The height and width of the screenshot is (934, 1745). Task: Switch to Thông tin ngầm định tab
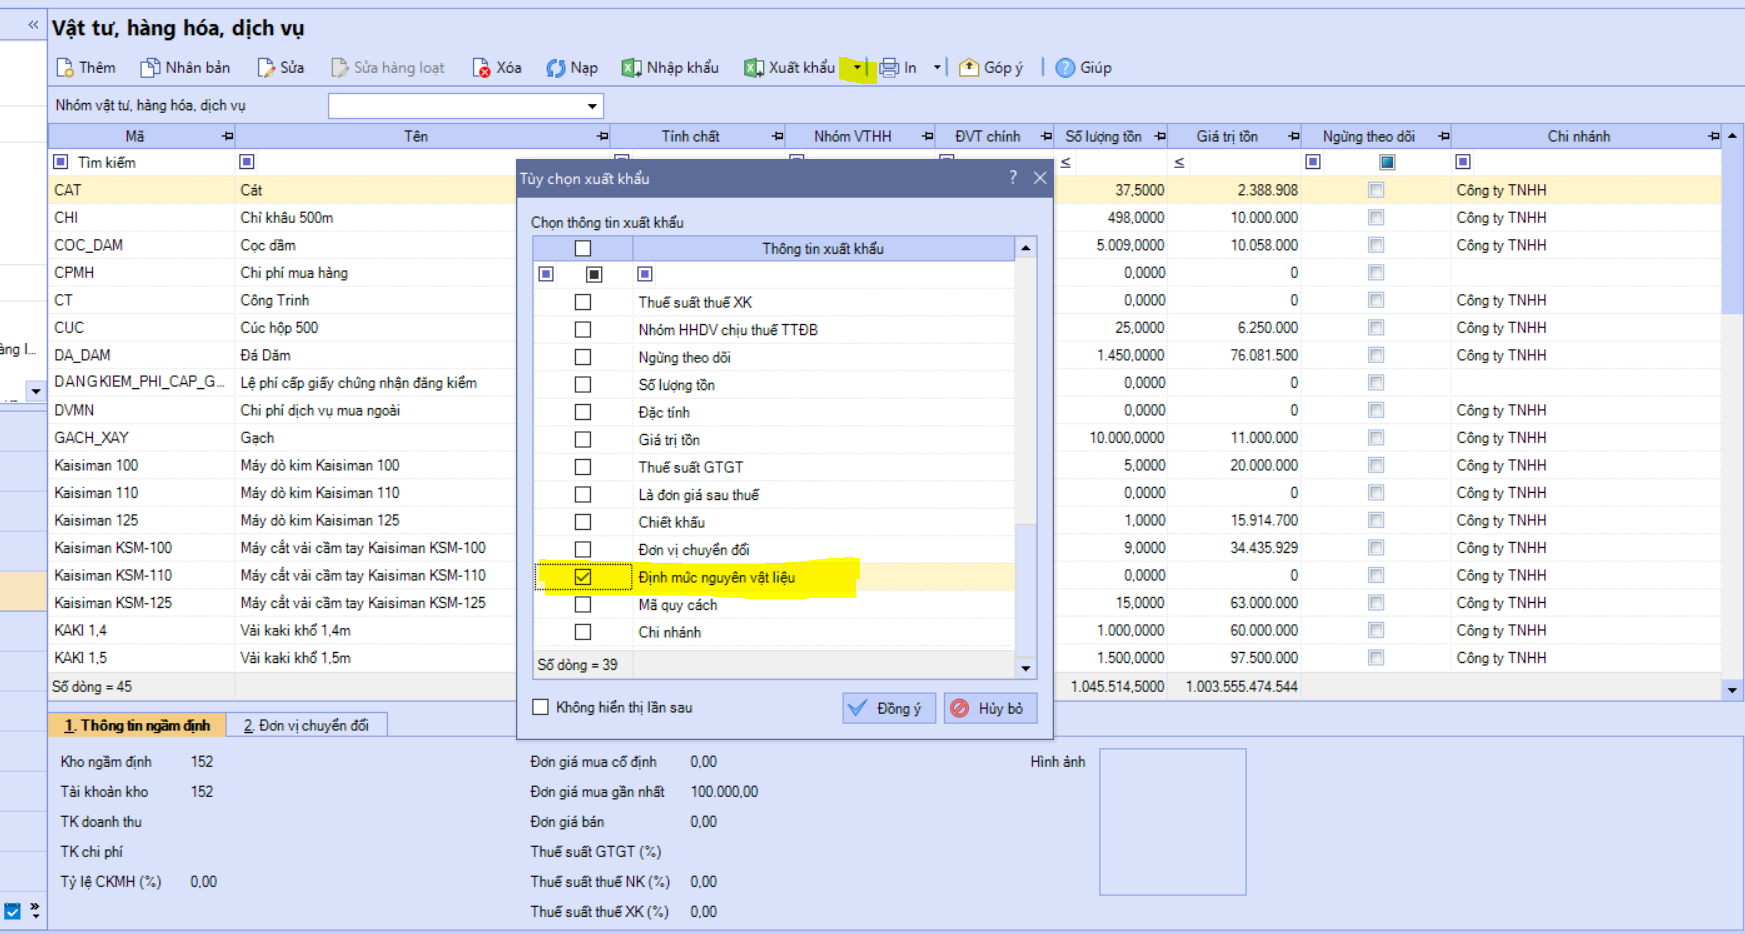pos(137,725)
